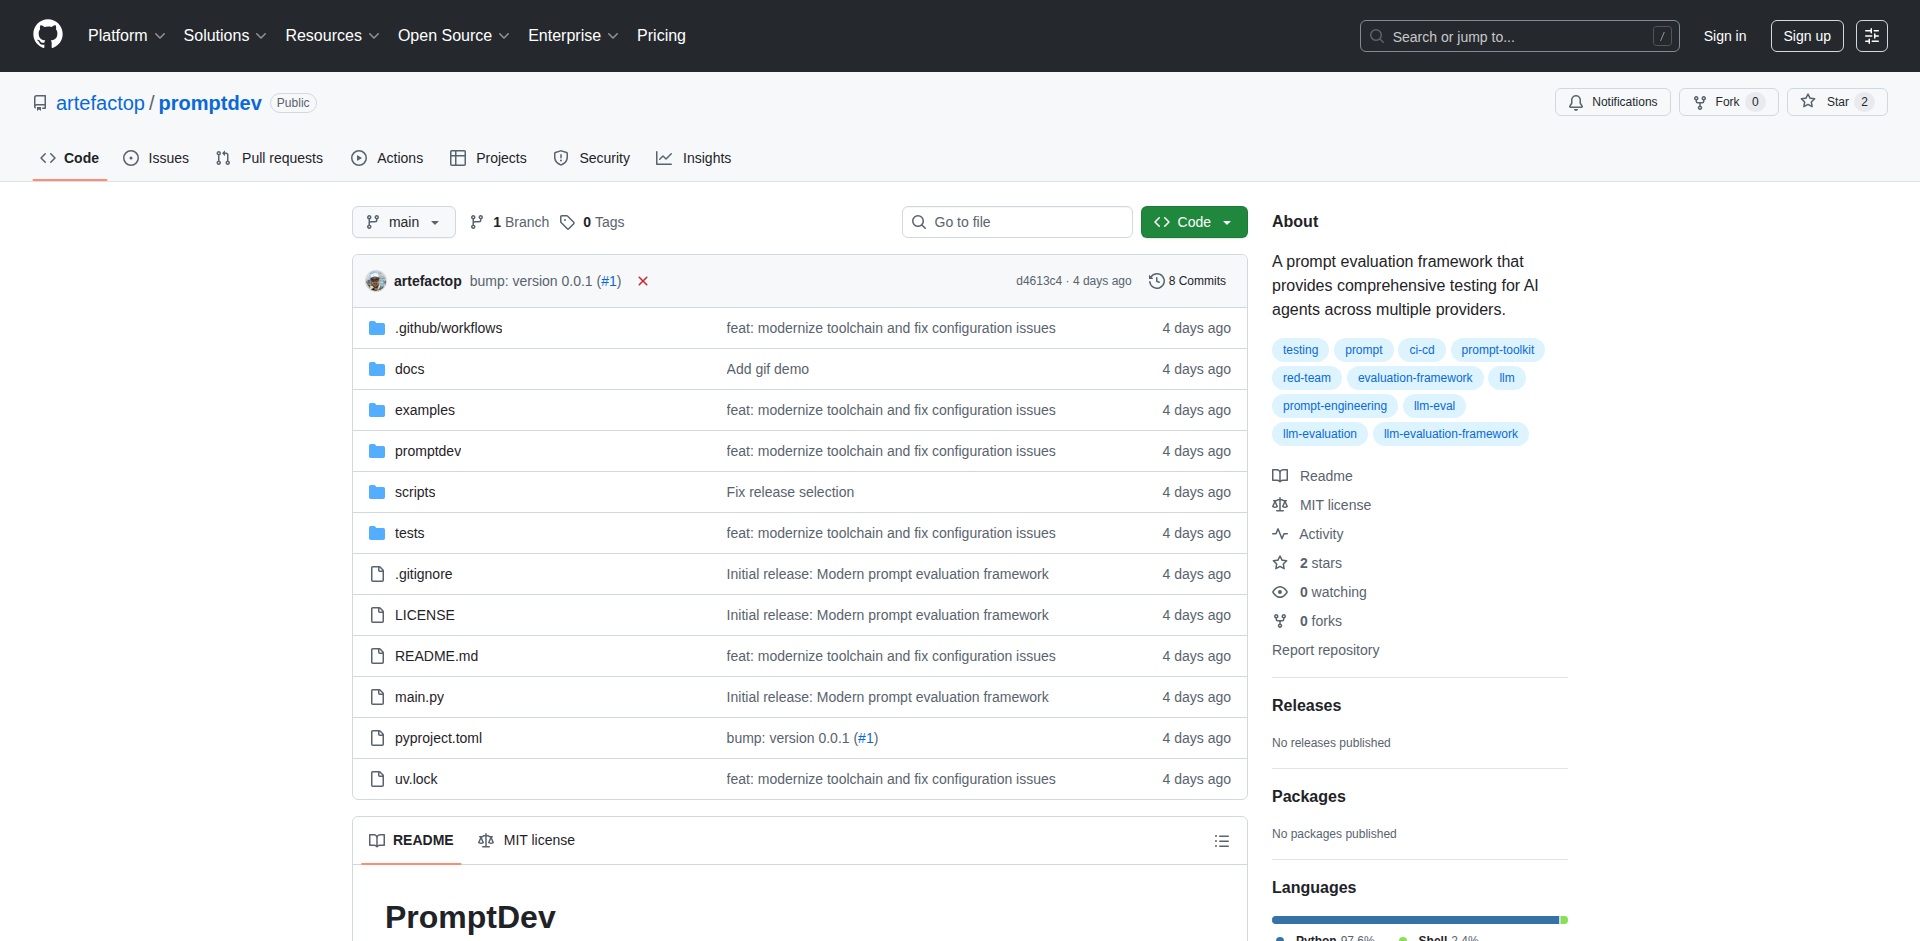Click the d4613c4 commit hash
This screenshot has height=941, width=1920.
tap(1039, 281)
